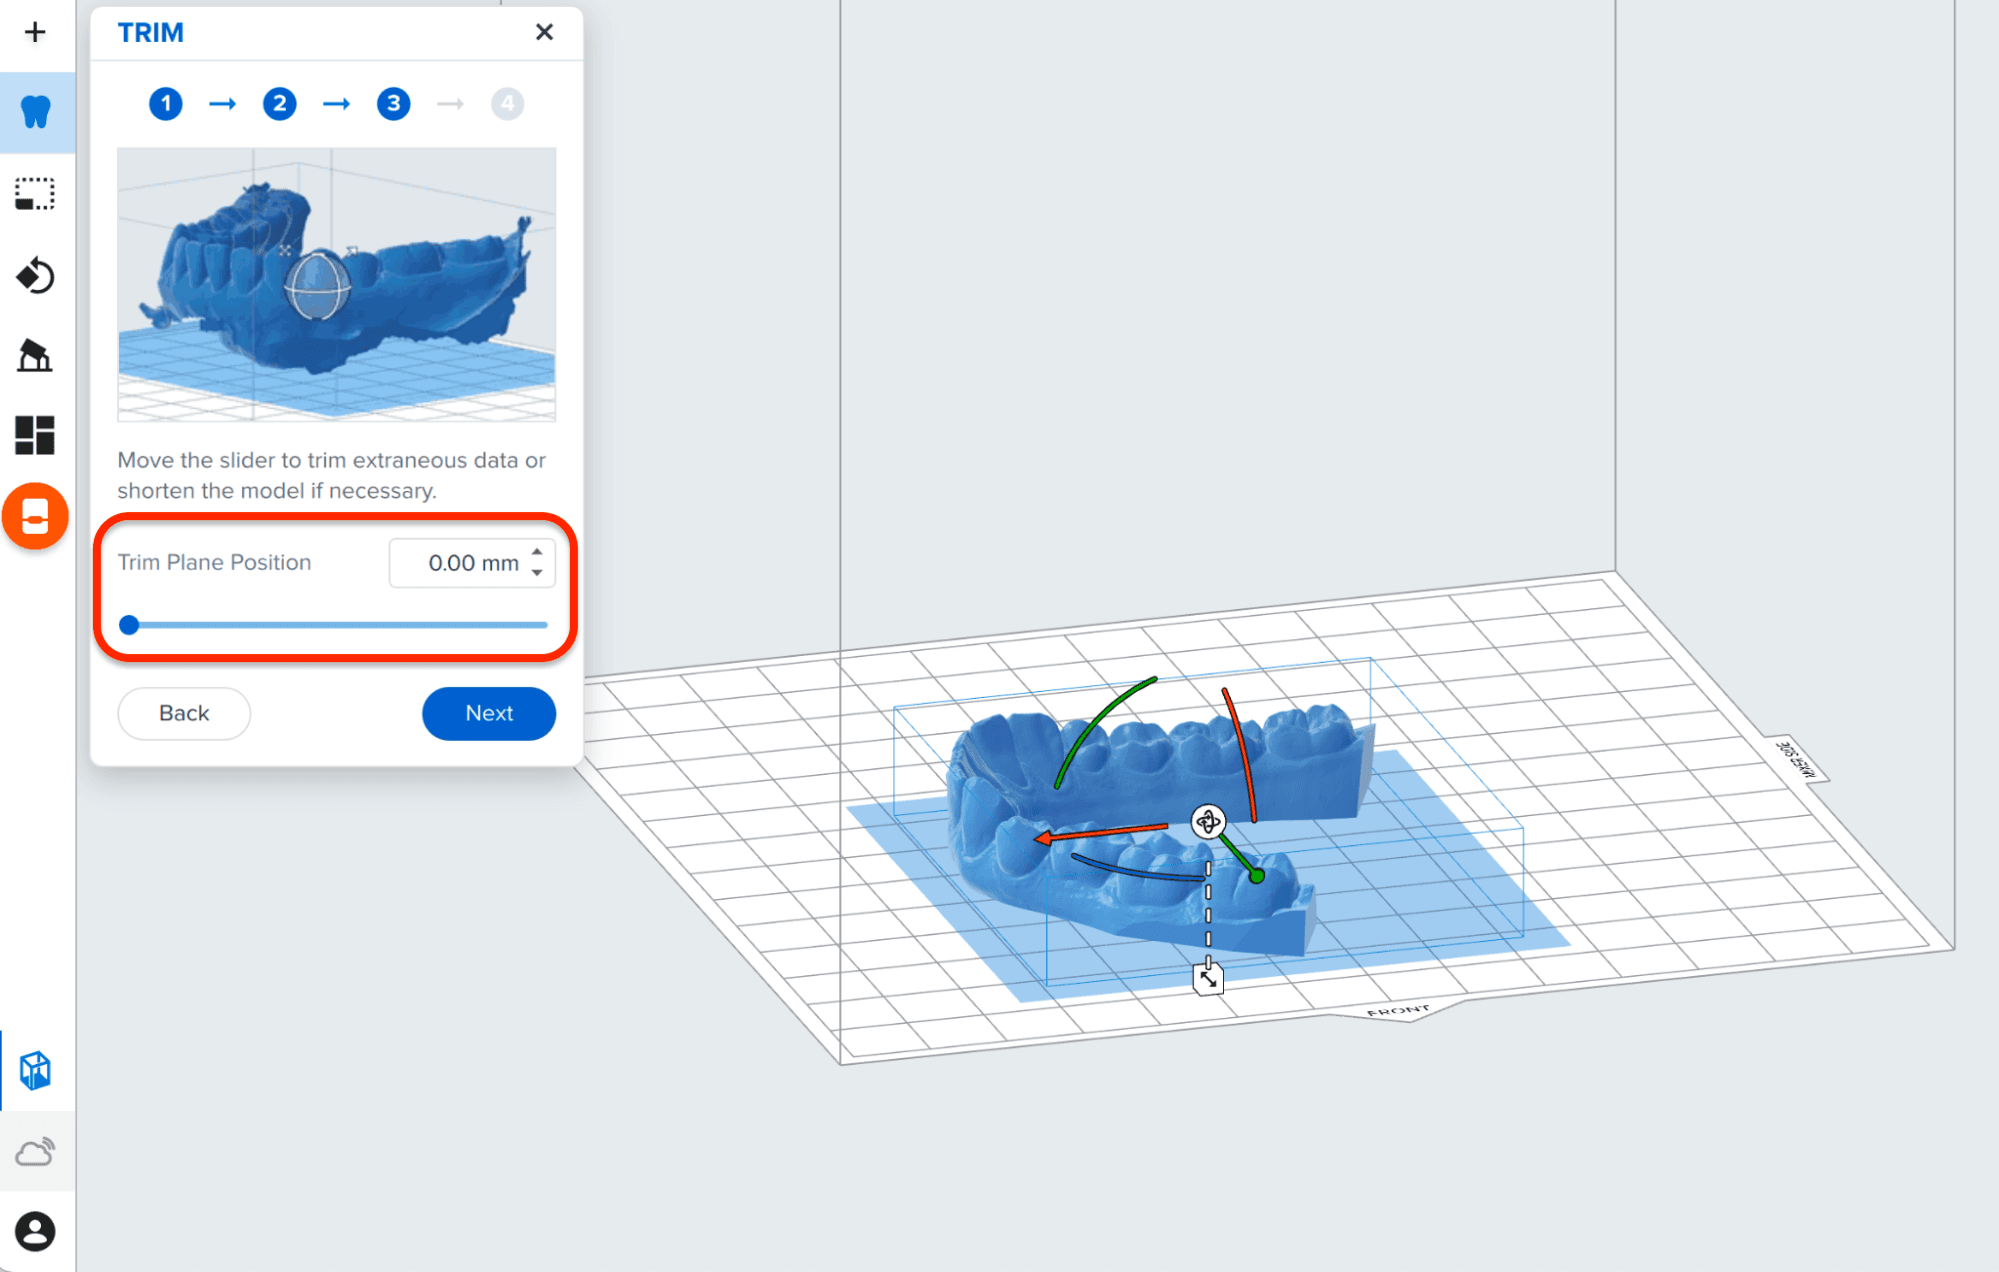This screenshot has width=1999, height=1272.
Task: Open the dashed selection size tool
Action: 35,194
